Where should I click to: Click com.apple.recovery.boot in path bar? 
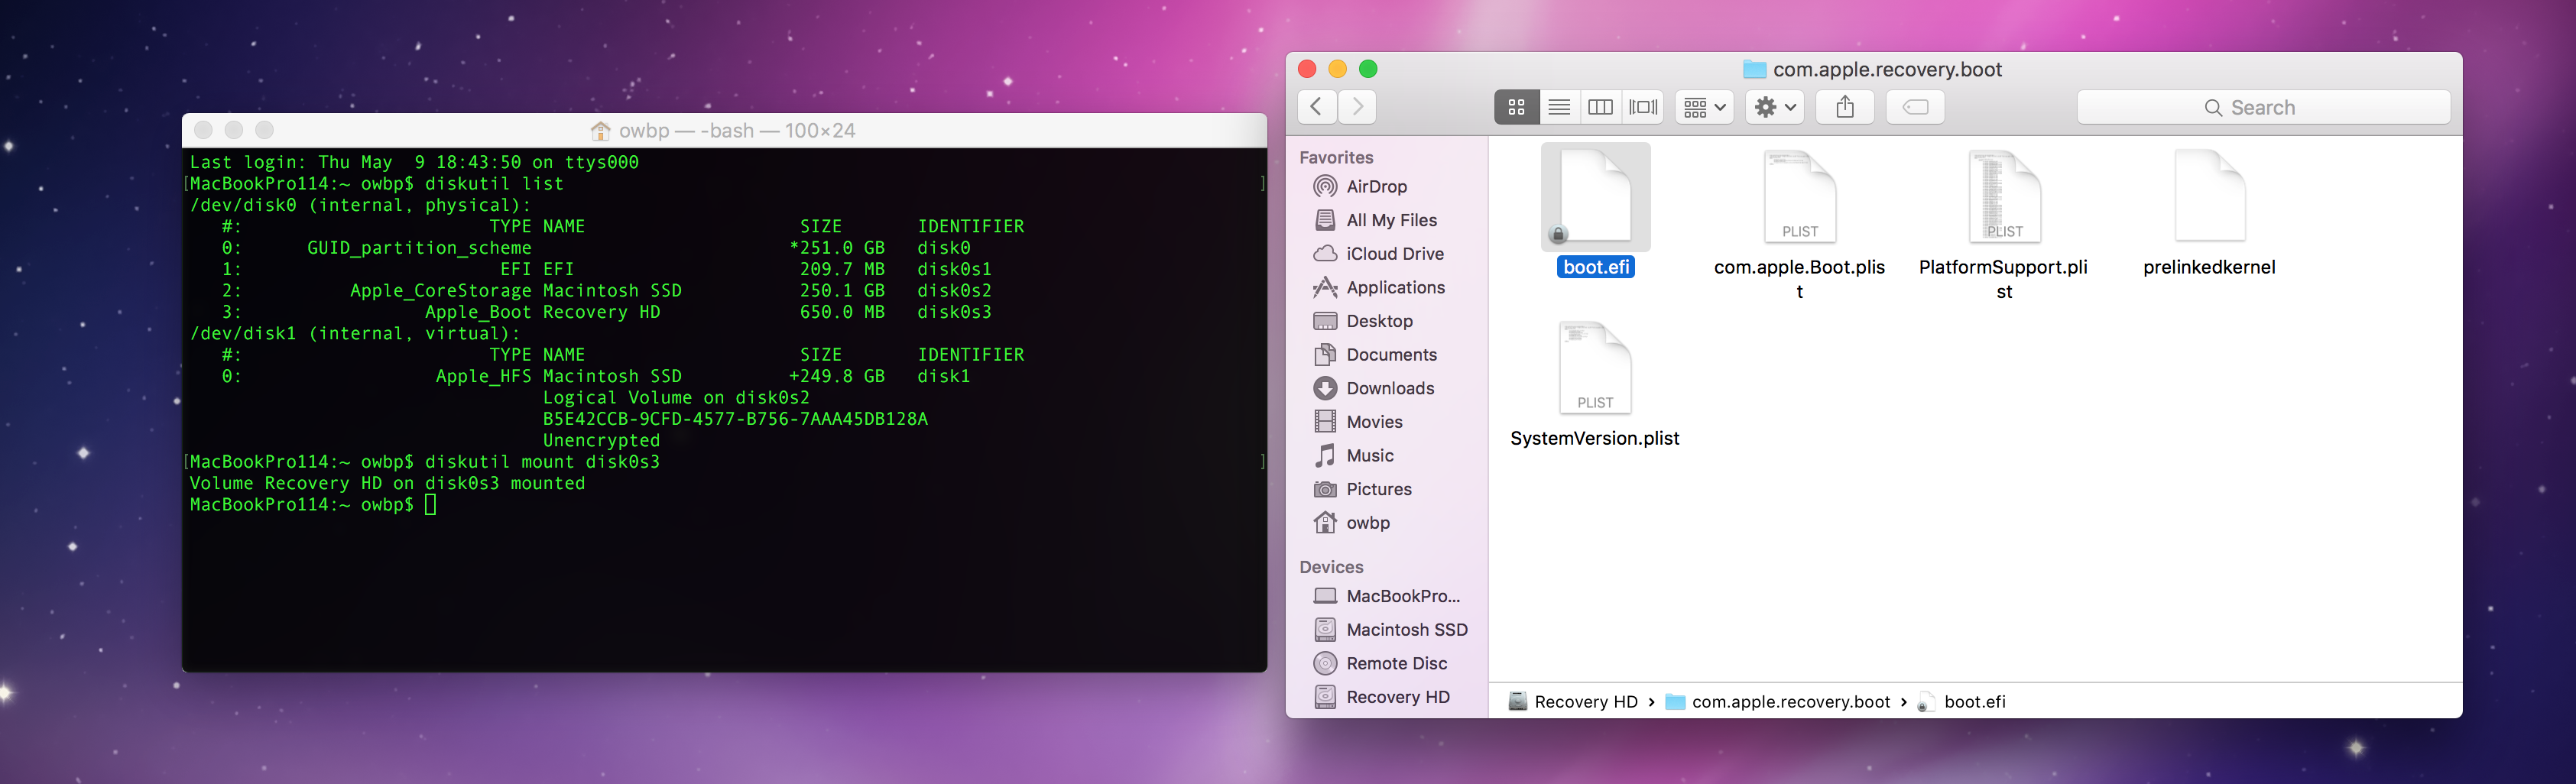pyautogui.click(x=1778, y=702)
